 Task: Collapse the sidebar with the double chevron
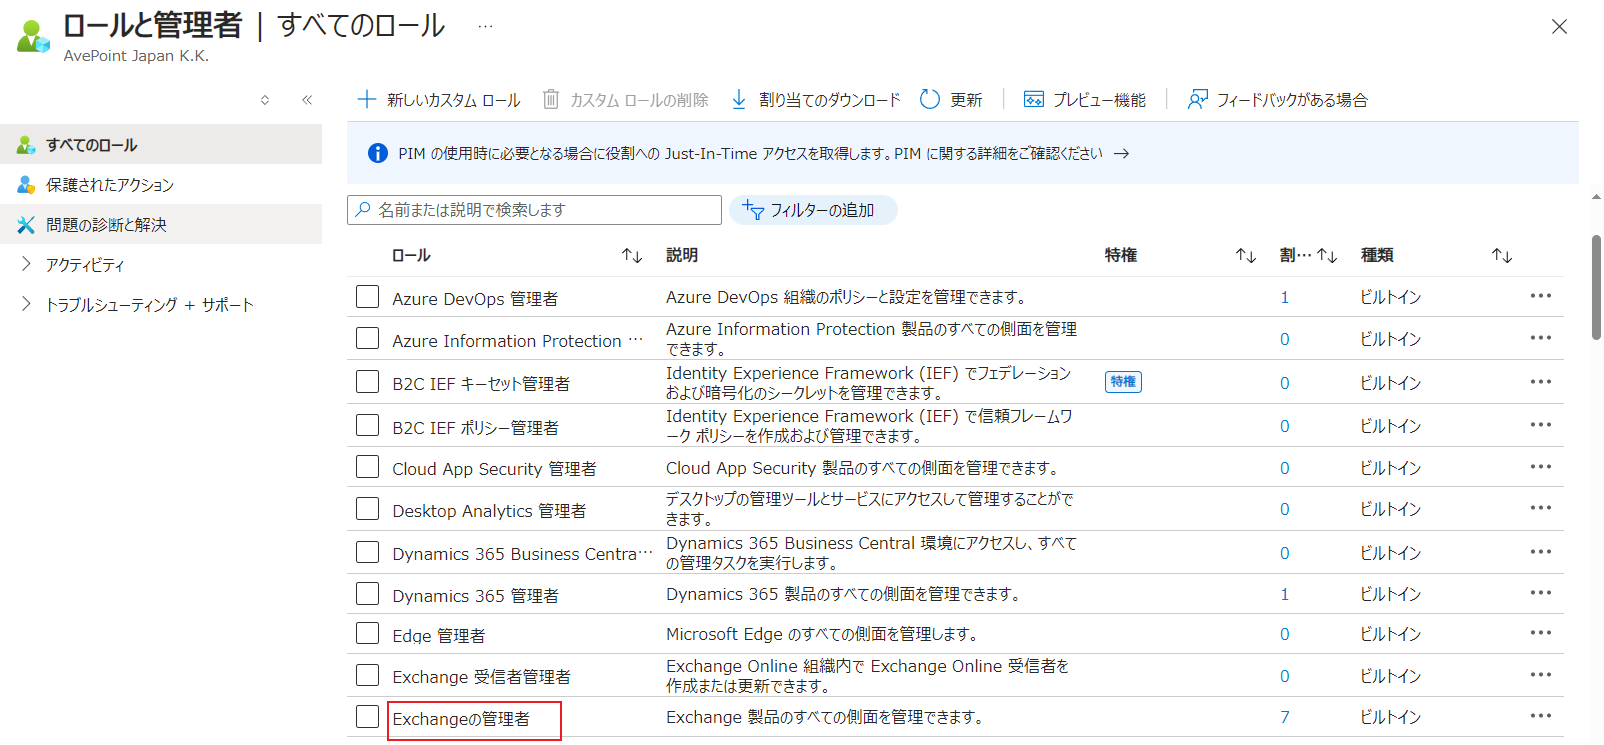coord(307,100)
